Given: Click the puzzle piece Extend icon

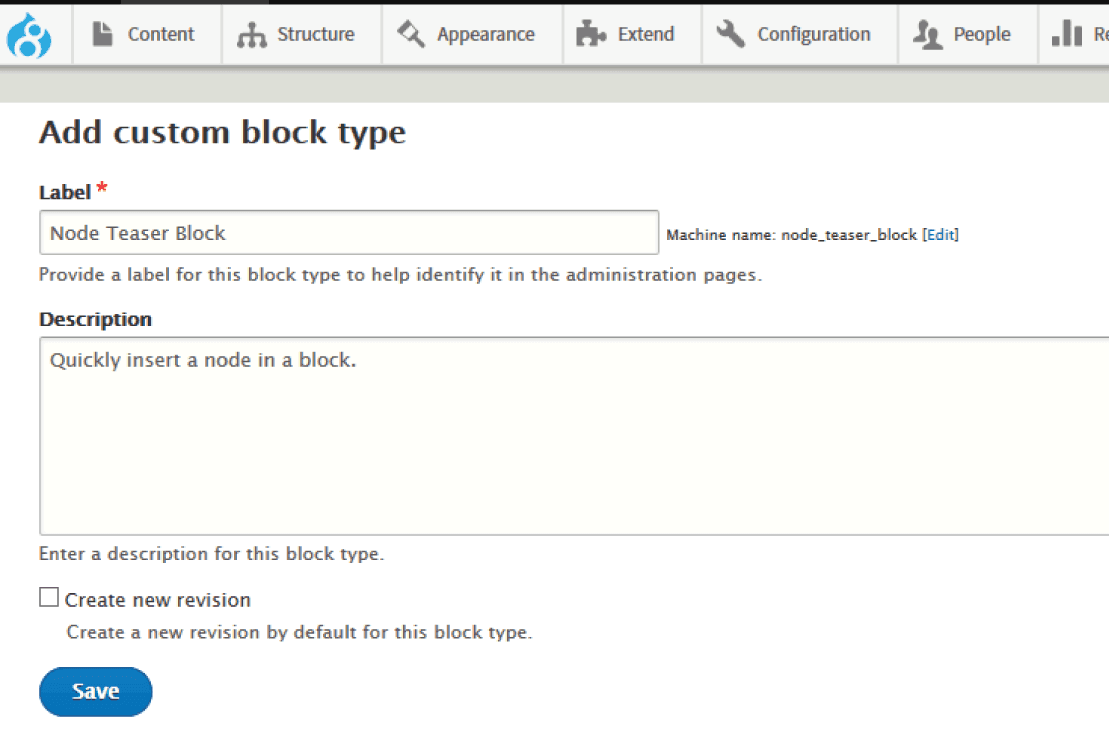Looking at the screenshot, I should tap(592, 35).
